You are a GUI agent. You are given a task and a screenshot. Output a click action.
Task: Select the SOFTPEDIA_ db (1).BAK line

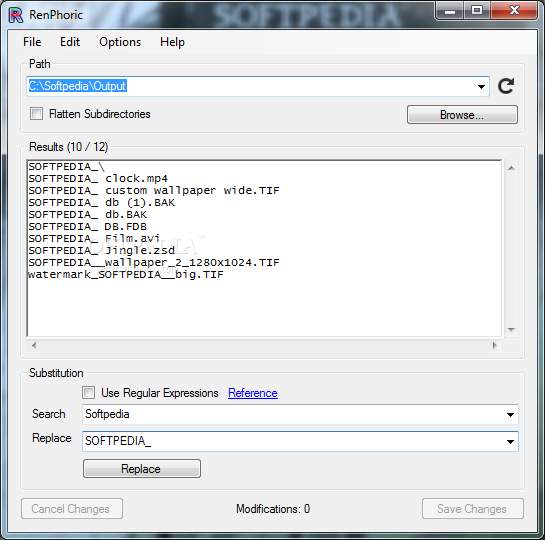[x=101, y=203]
